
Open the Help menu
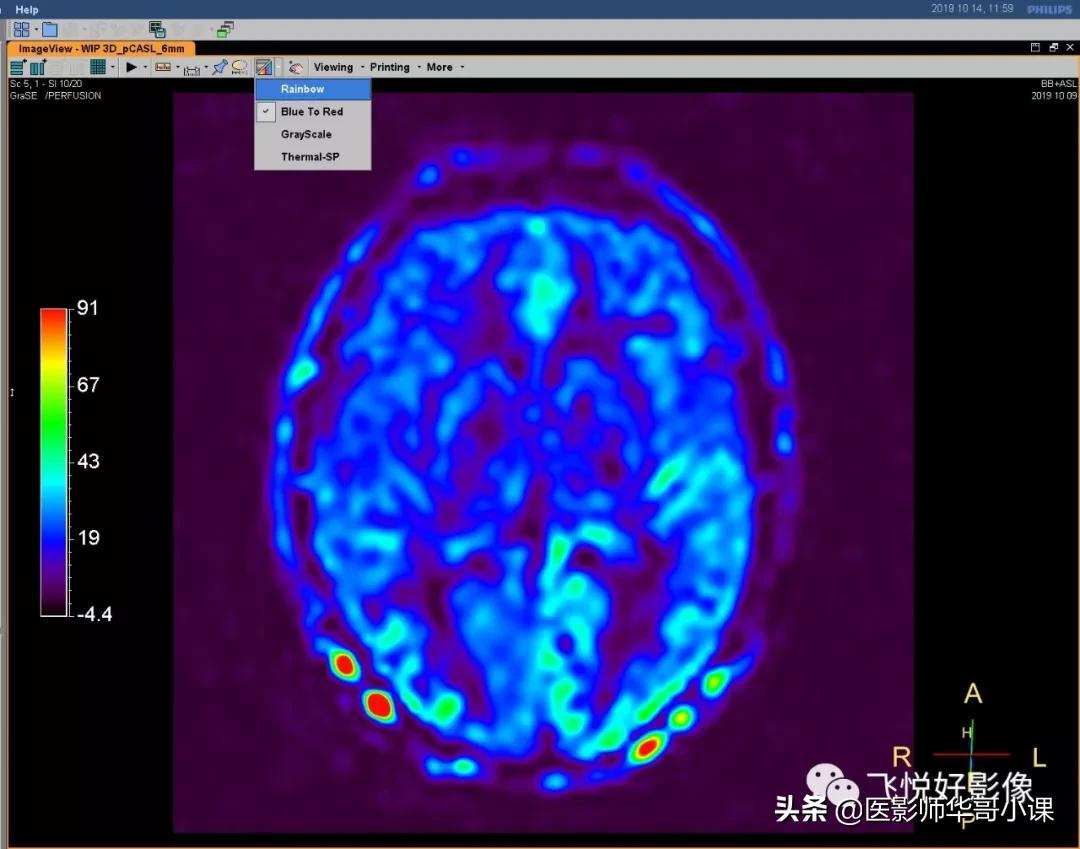pos(27,10)
